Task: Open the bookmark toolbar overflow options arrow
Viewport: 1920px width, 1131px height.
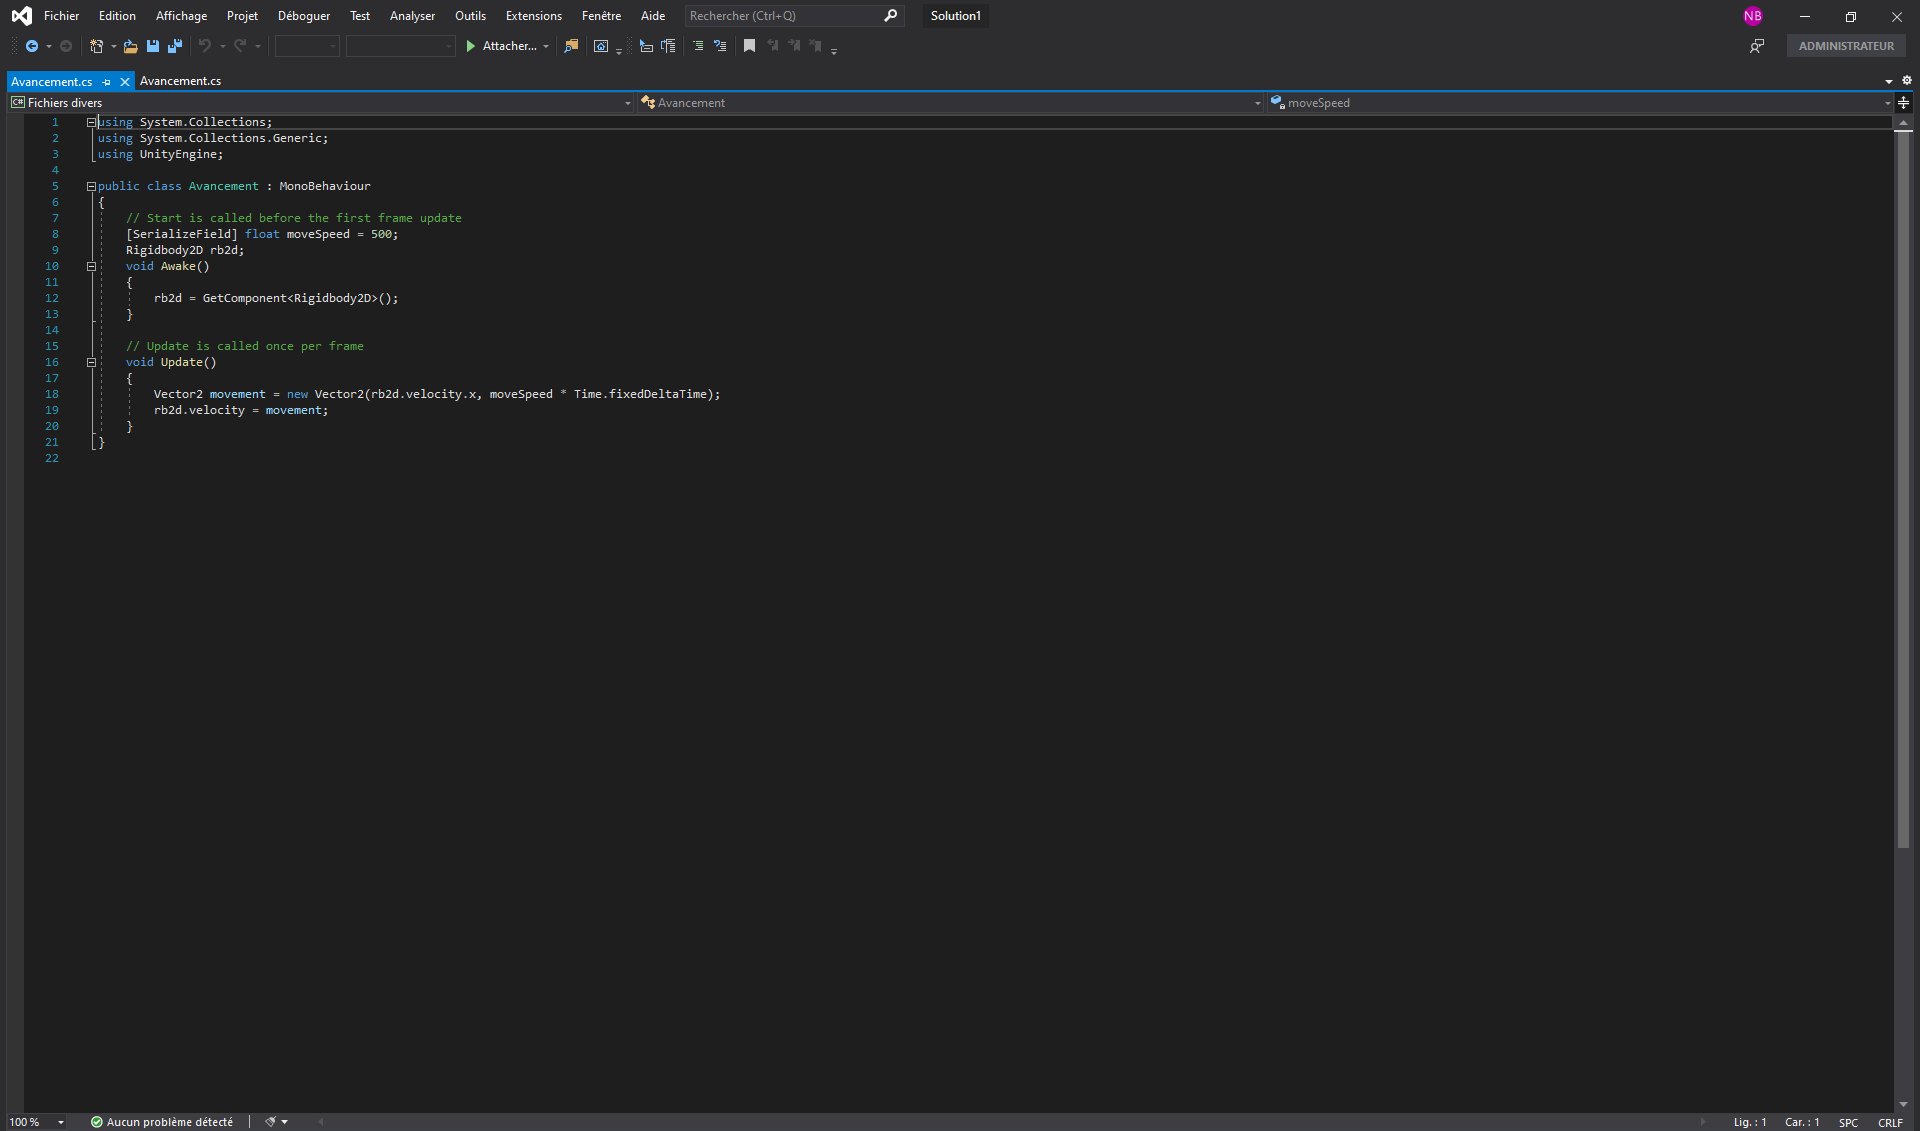Action: point(834,50)
